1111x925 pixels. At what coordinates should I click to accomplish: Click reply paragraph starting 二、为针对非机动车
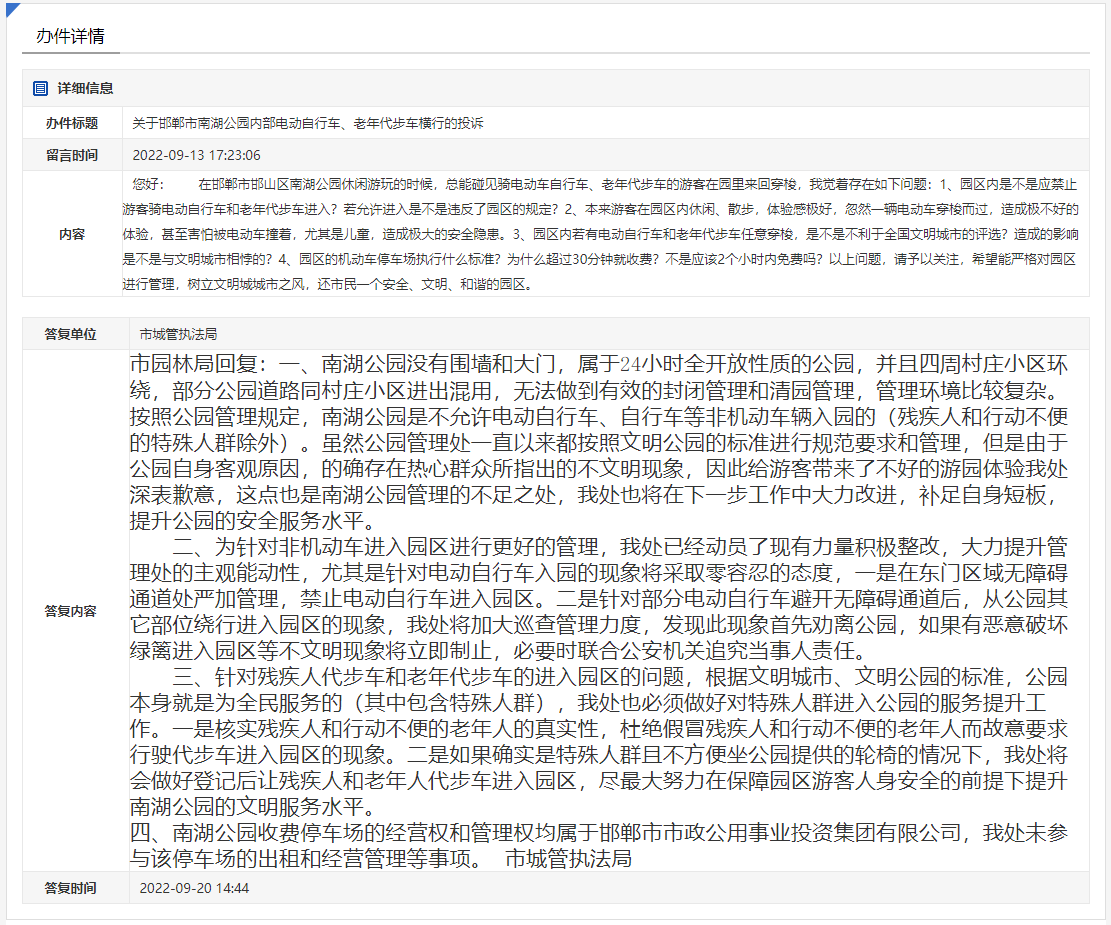click(x=599, y=598)
